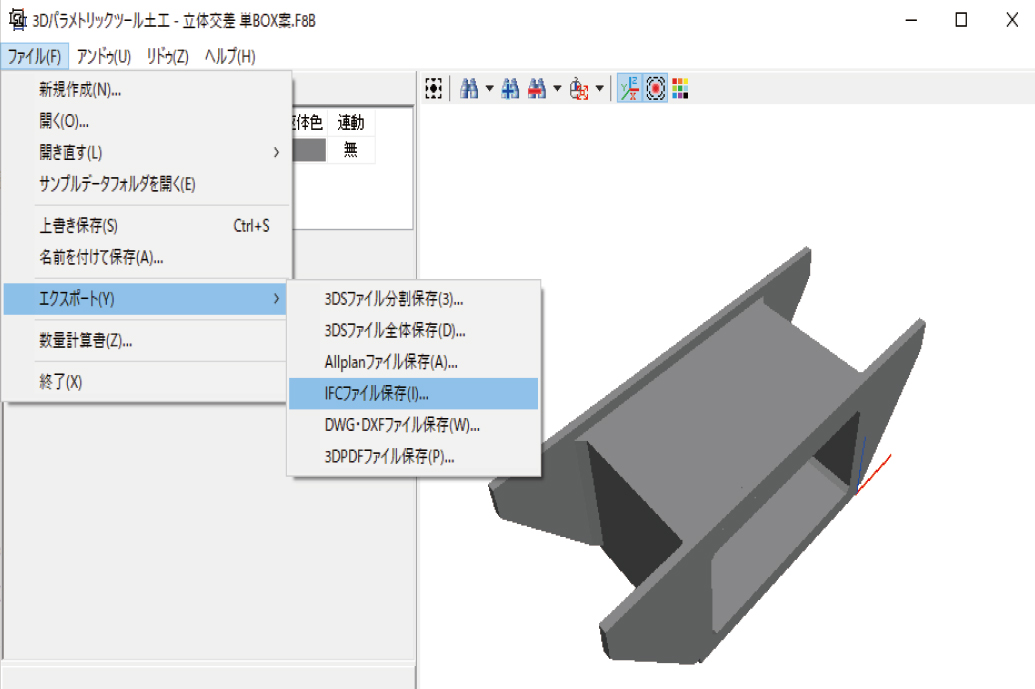Screen dimensions: 1035x689
Task: Select IFCファイル保存(I)... export option
Action: click(x=414, y=394)
